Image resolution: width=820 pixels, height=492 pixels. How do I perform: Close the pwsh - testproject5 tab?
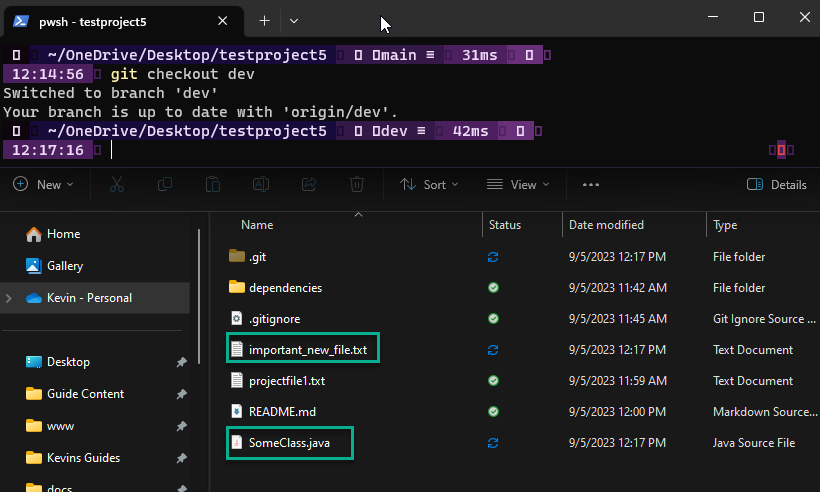click(222, 21)
